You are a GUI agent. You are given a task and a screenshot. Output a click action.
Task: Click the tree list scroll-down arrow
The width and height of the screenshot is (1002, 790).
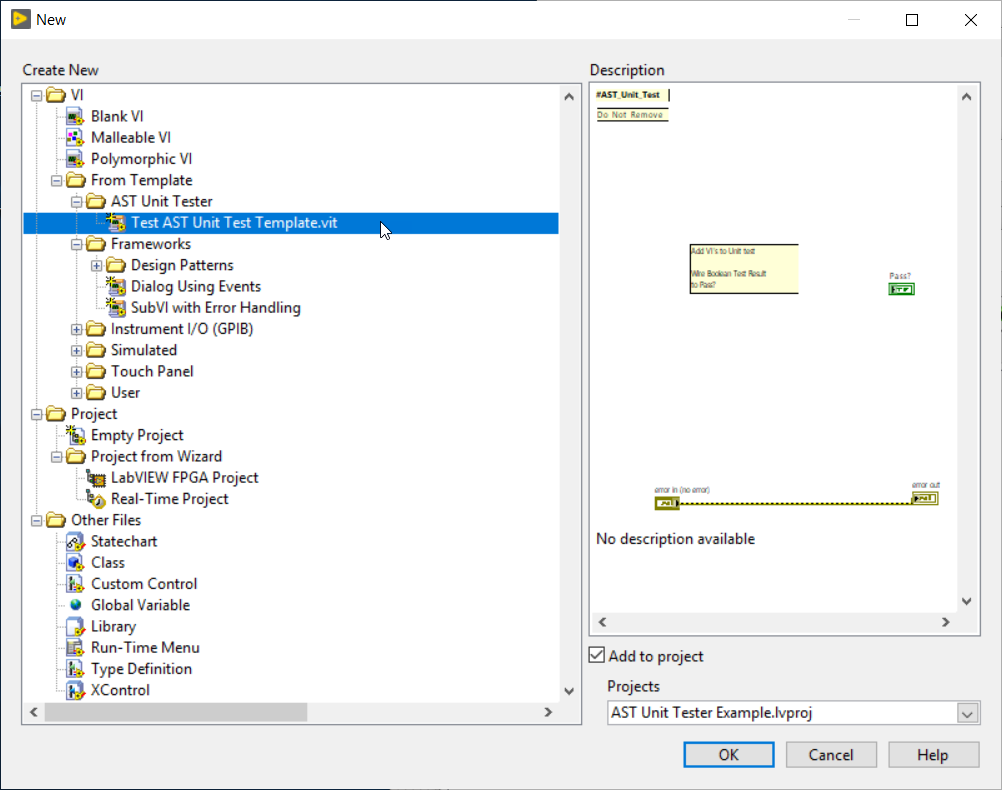coord(569,691)
